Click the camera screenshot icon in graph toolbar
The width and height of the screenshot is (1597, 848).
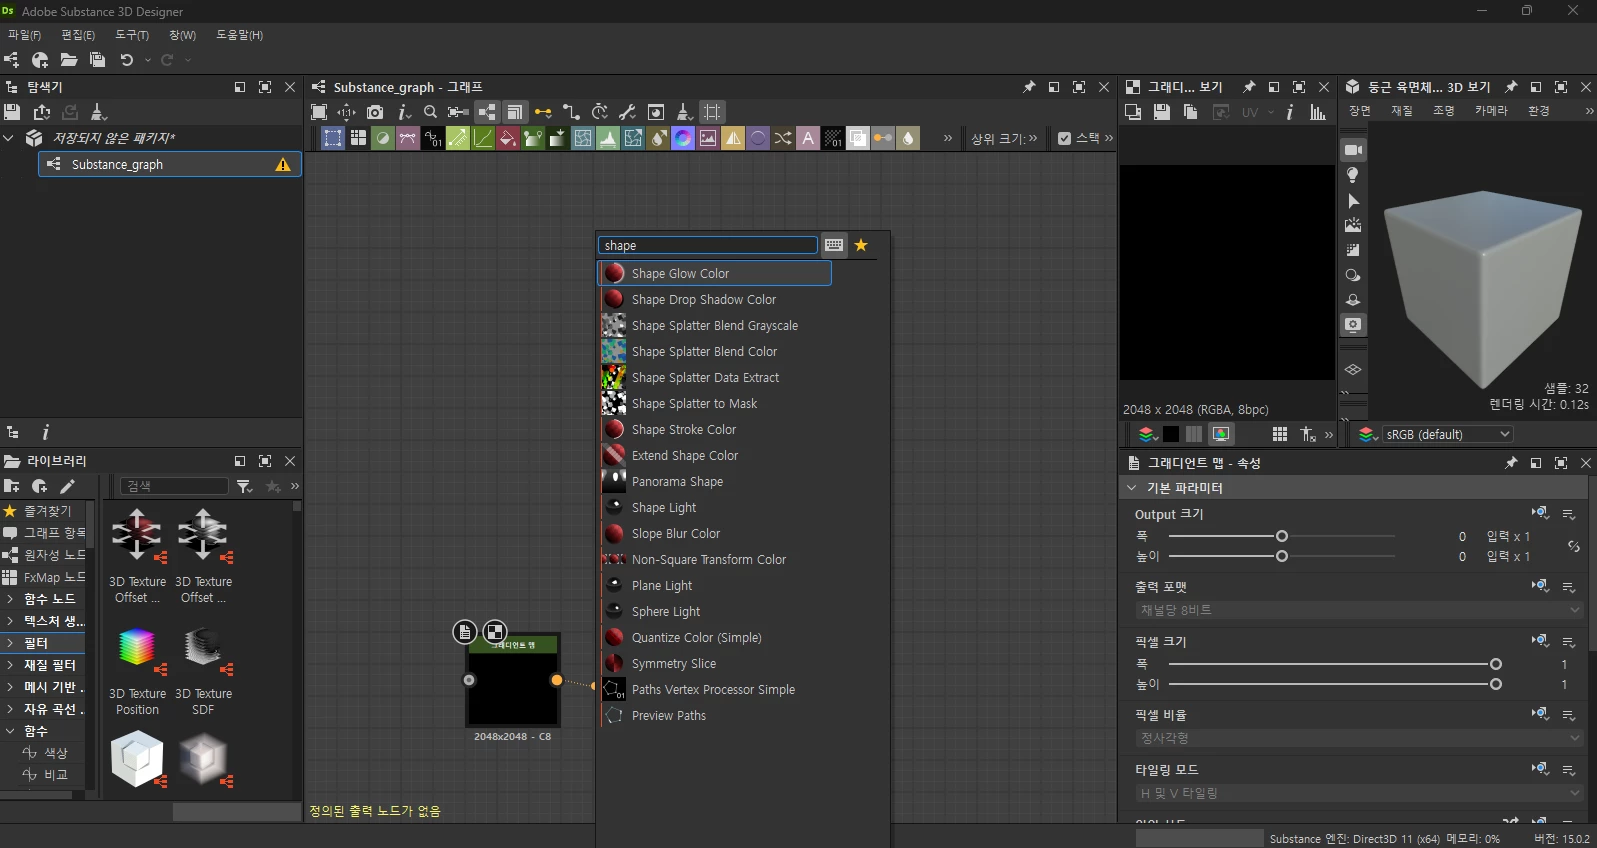click(x=375, y=112)
